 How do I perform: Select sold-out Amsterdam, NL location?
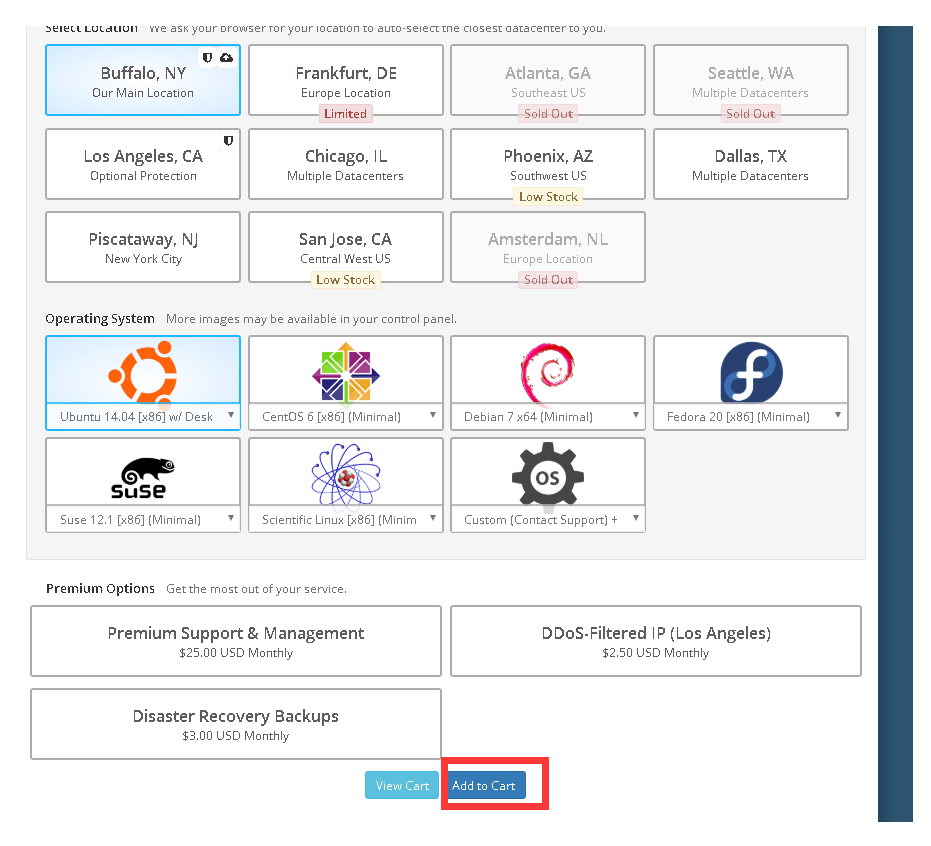pos(548,247)
